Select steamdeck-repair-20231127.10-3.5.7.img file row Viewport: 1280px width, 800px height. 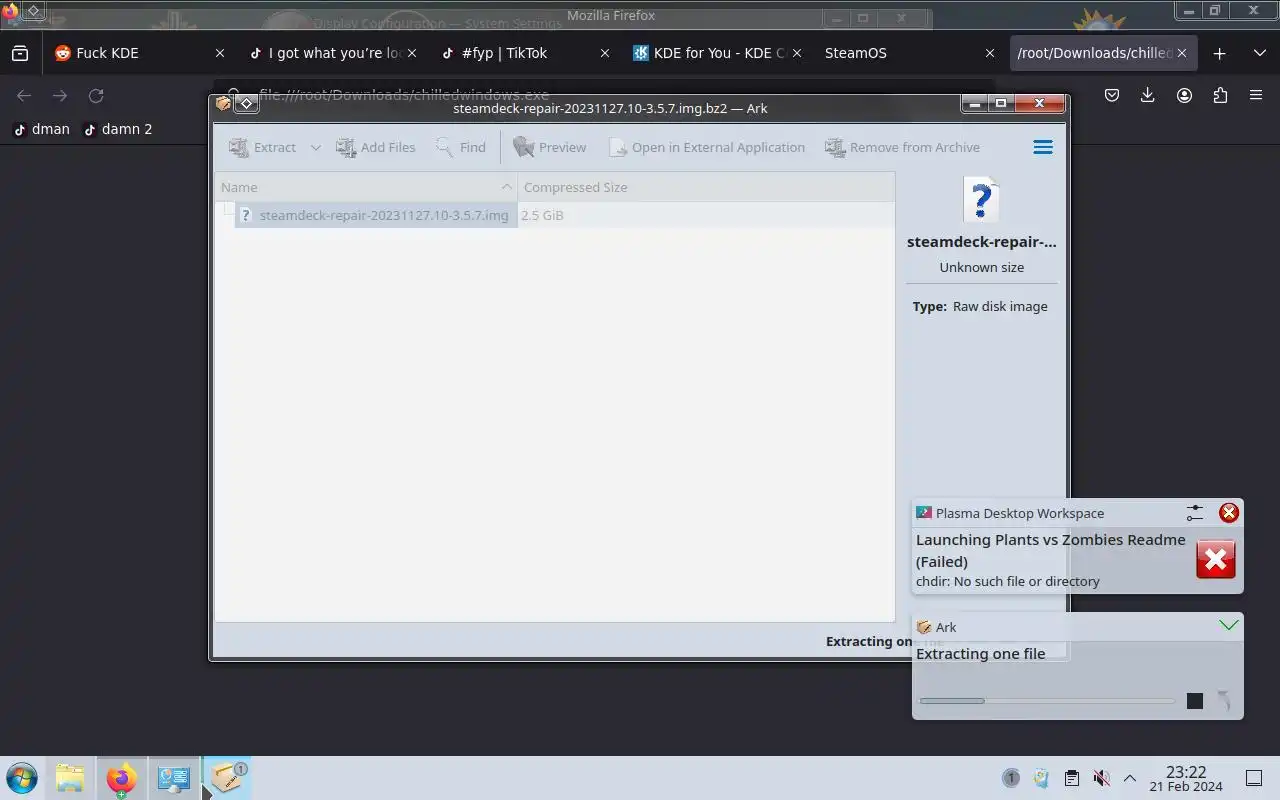[x=376, y=215]
